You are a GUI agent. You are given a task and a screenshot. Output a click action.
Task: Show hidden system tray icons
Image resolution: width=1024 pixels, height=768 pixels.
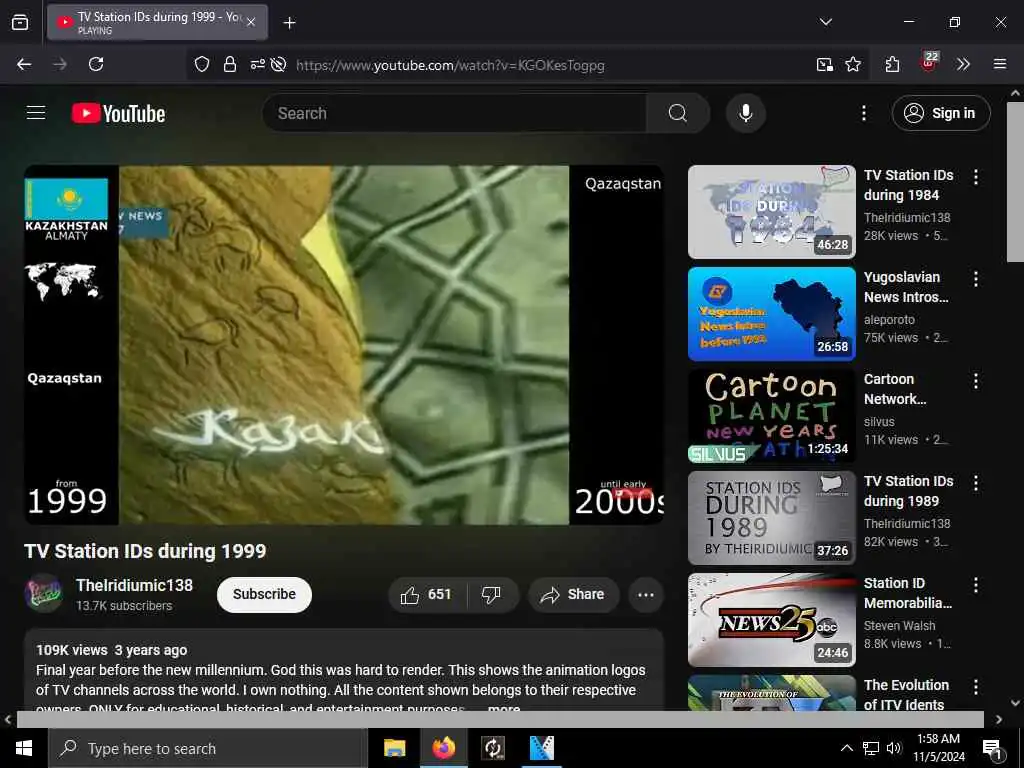pyautogui.click(x=846, y=748)
